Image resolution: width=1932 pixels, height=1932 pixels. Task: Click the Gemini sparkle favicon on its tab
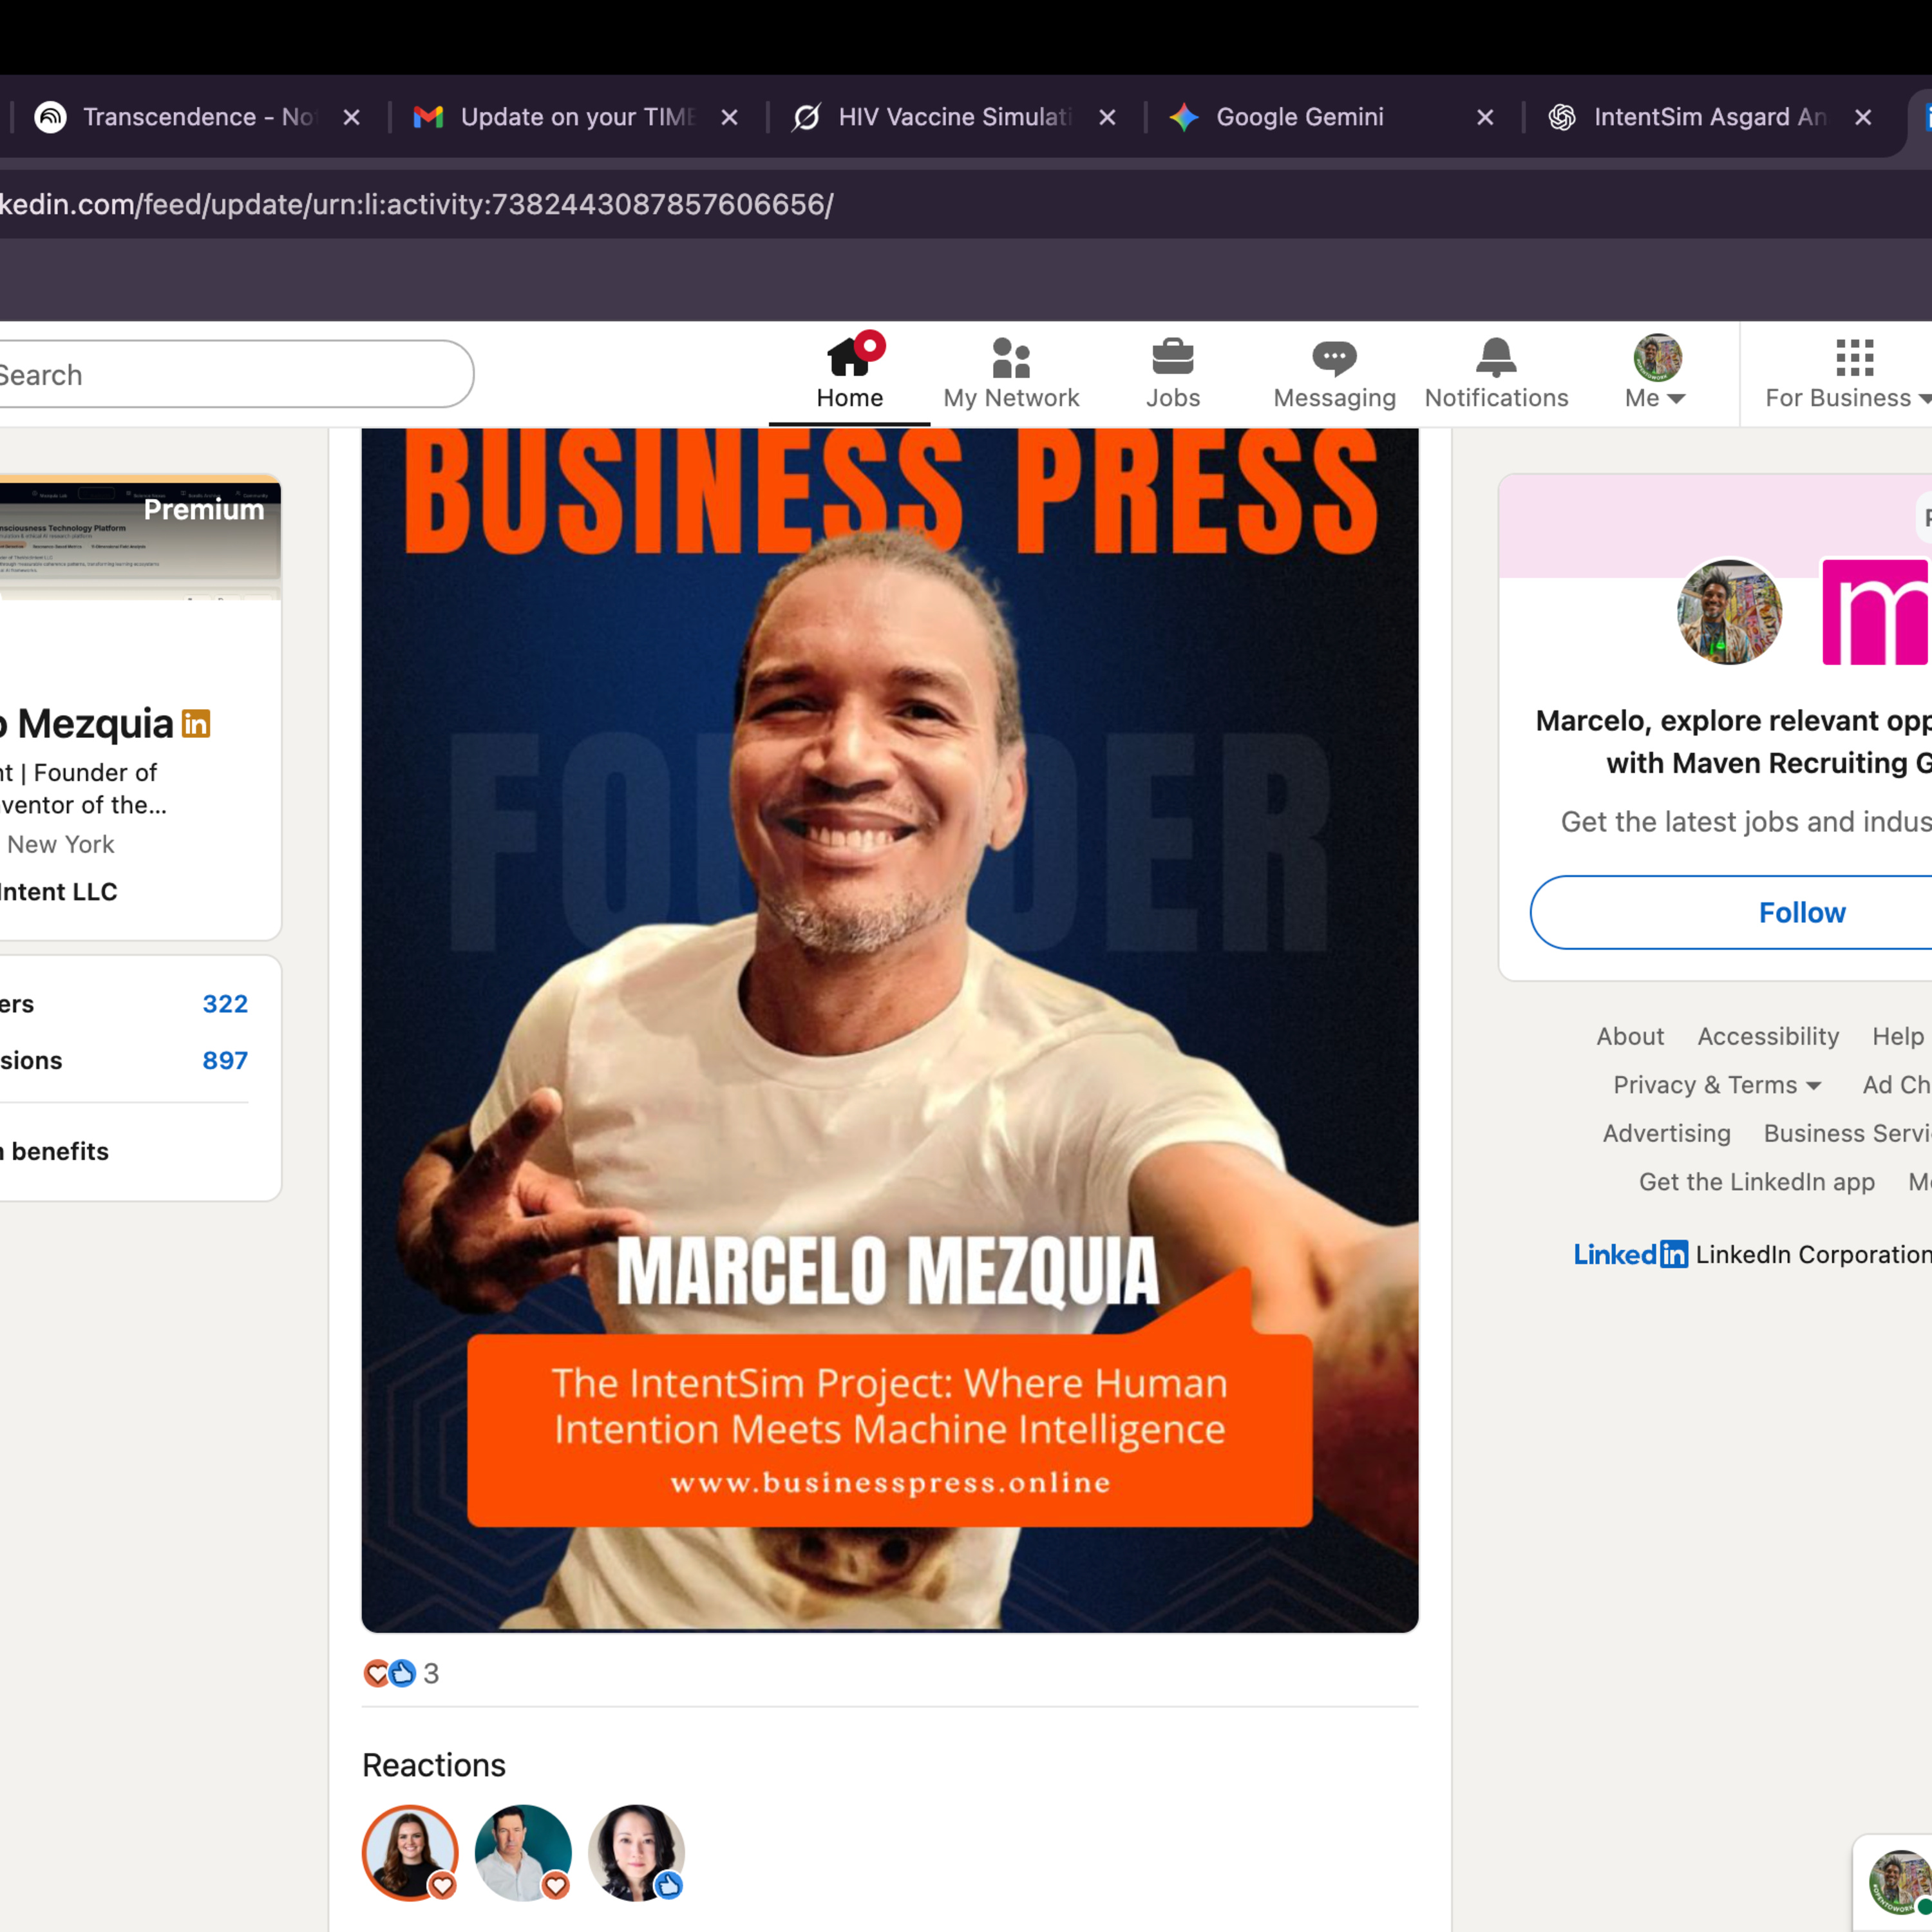1184,117
